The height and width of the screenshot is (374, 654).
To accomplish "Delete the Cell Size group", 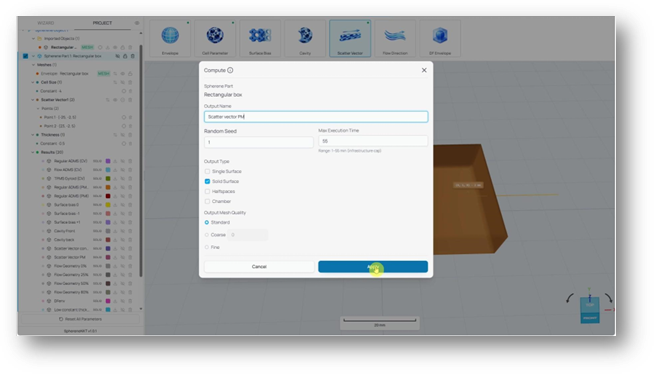I will pos(130,82).
